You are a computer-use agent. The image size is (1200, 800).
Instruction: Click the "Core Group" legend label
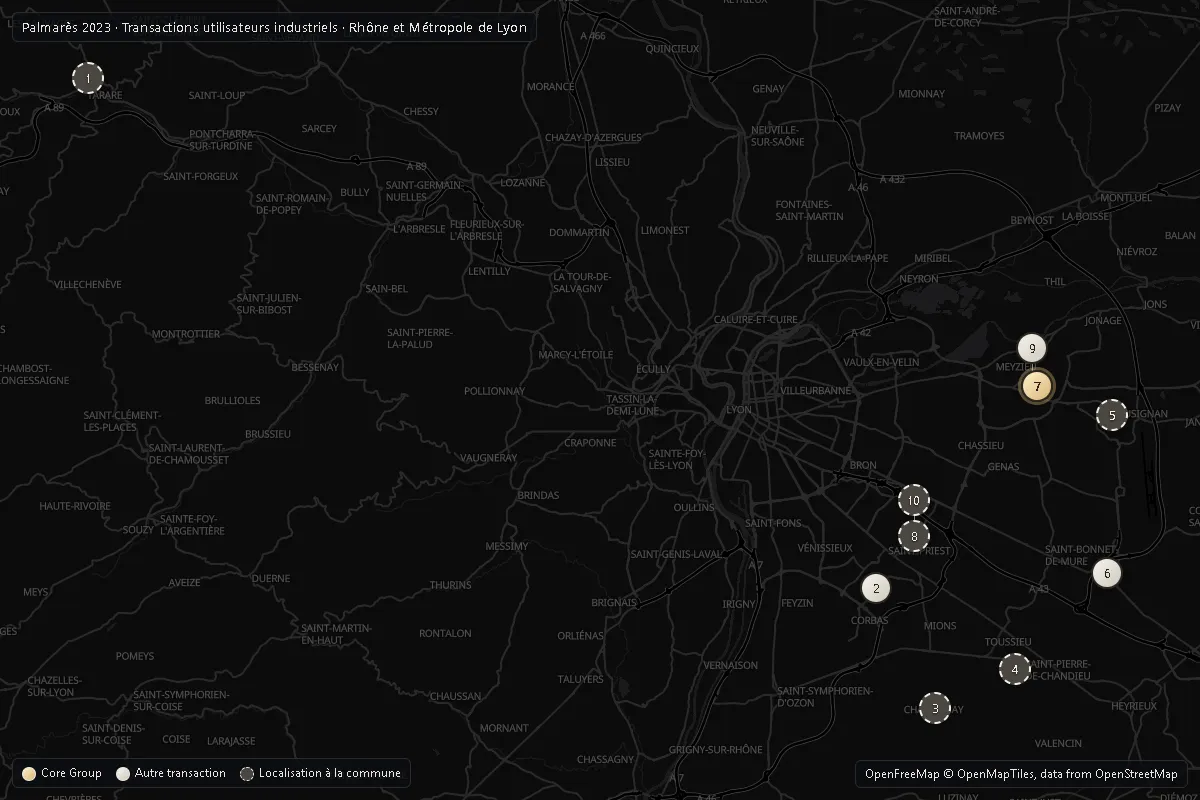click(71, 773)
